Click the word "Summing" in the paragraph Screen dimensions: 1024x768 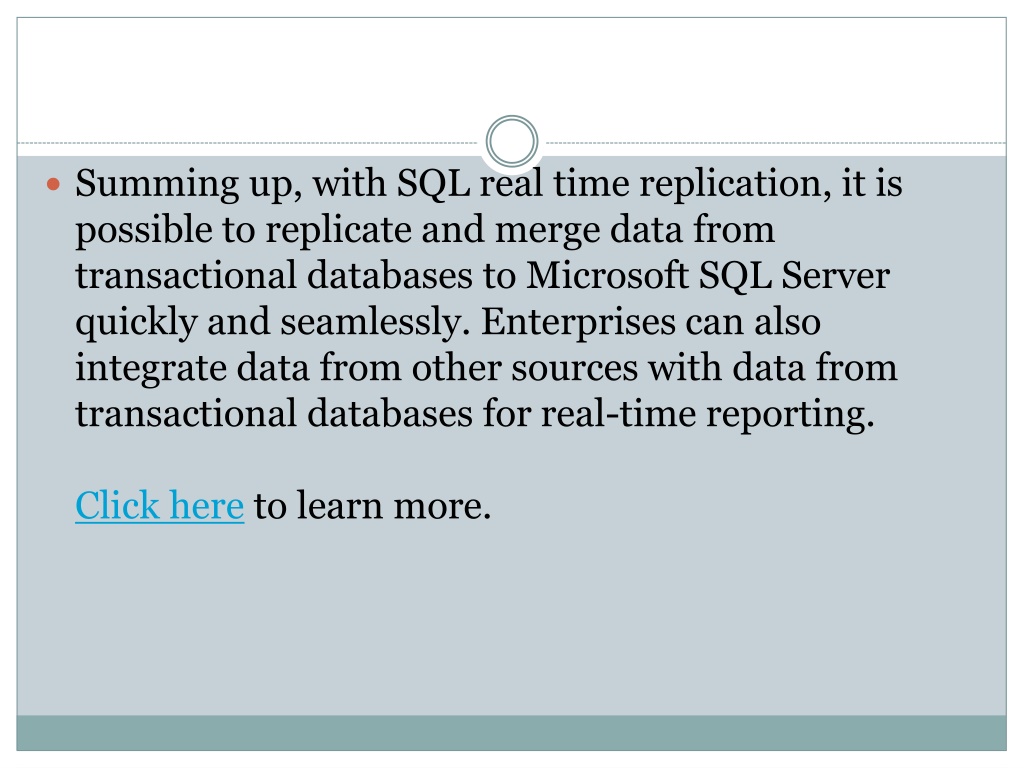click(157, 185)
